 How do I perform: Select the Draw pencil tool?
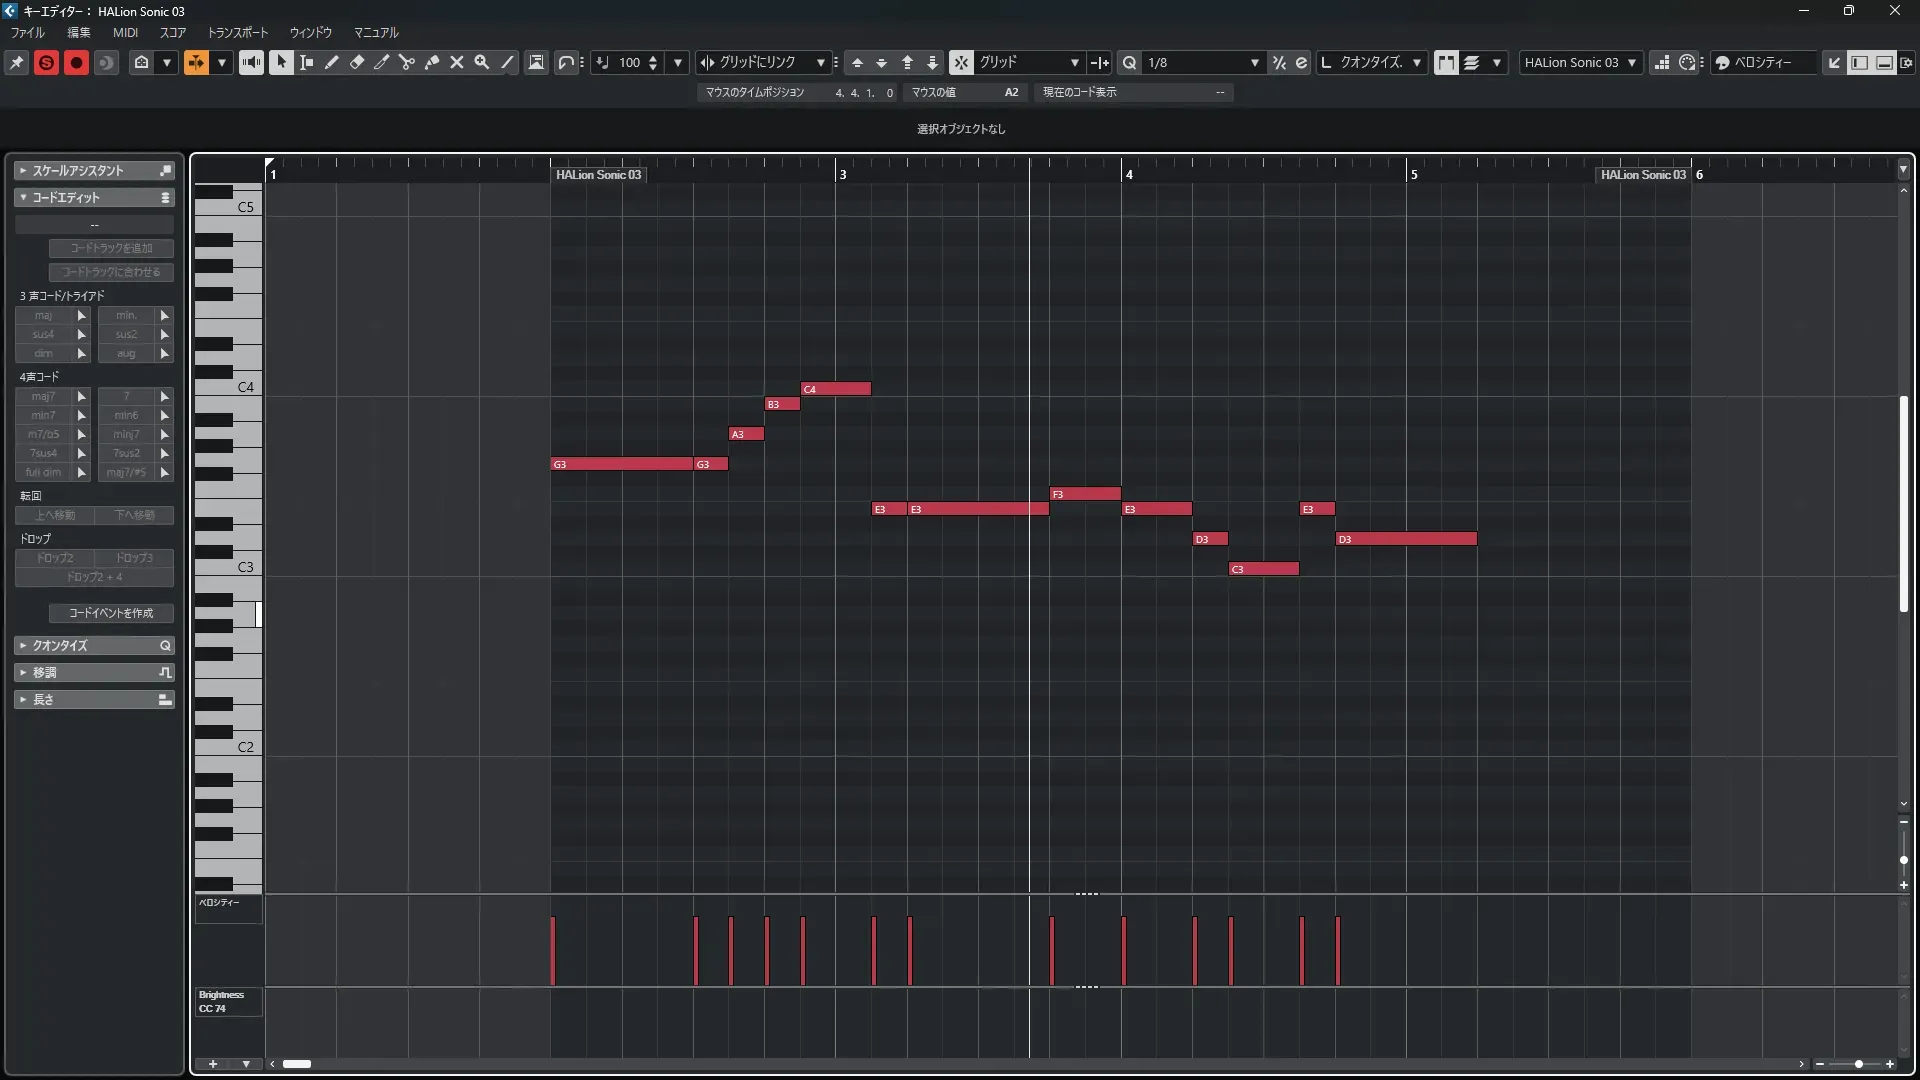331,62
